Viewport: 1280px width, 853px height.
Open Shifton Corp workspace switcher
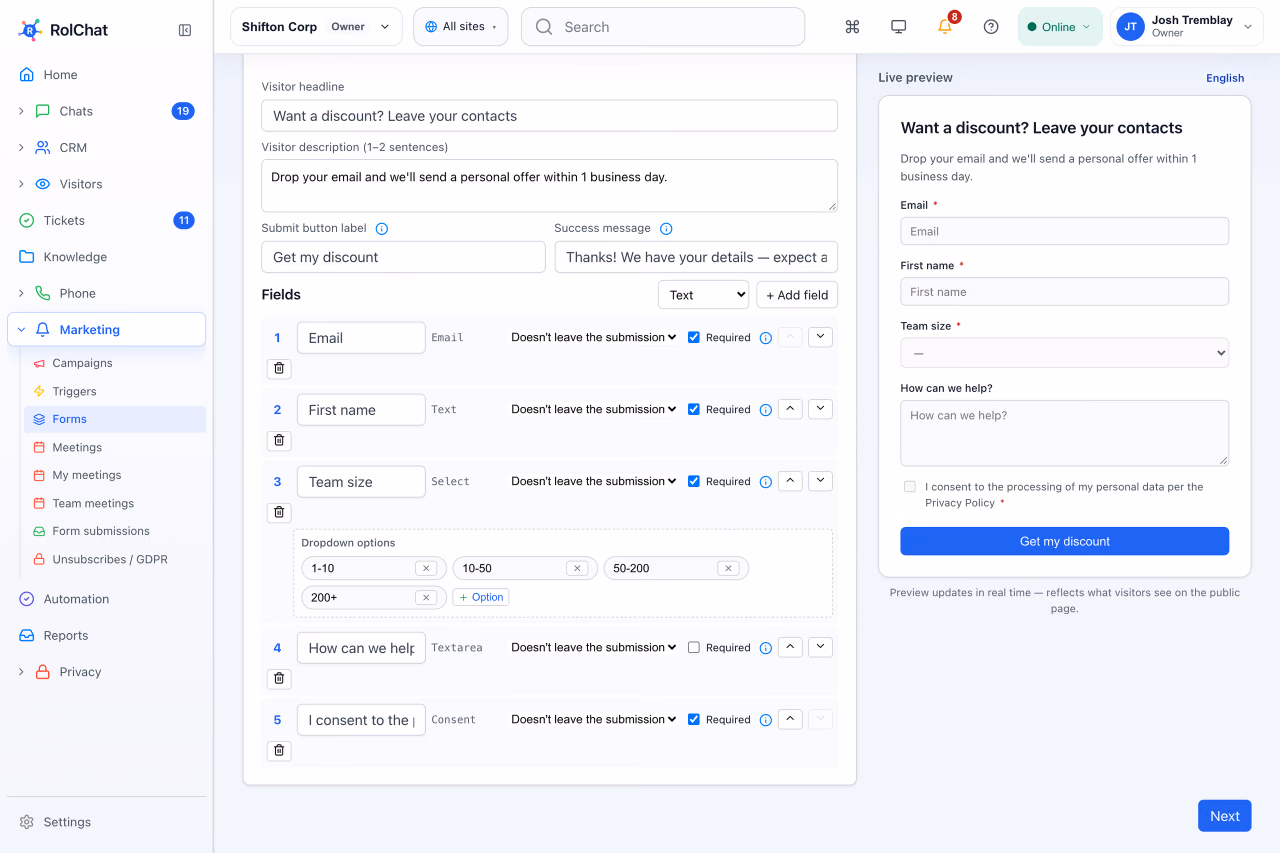click(x=316, y=27)
